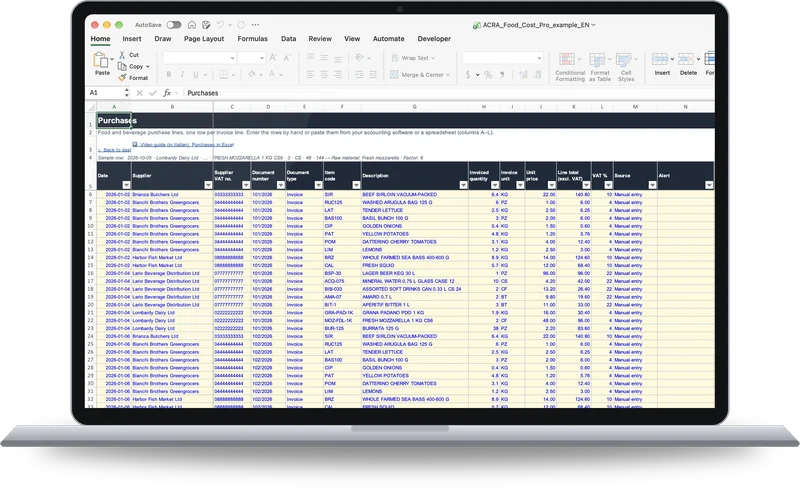Screen dimensions: 800x489
Task: Switch to the Page Layout tab
Action: [204, 39]
